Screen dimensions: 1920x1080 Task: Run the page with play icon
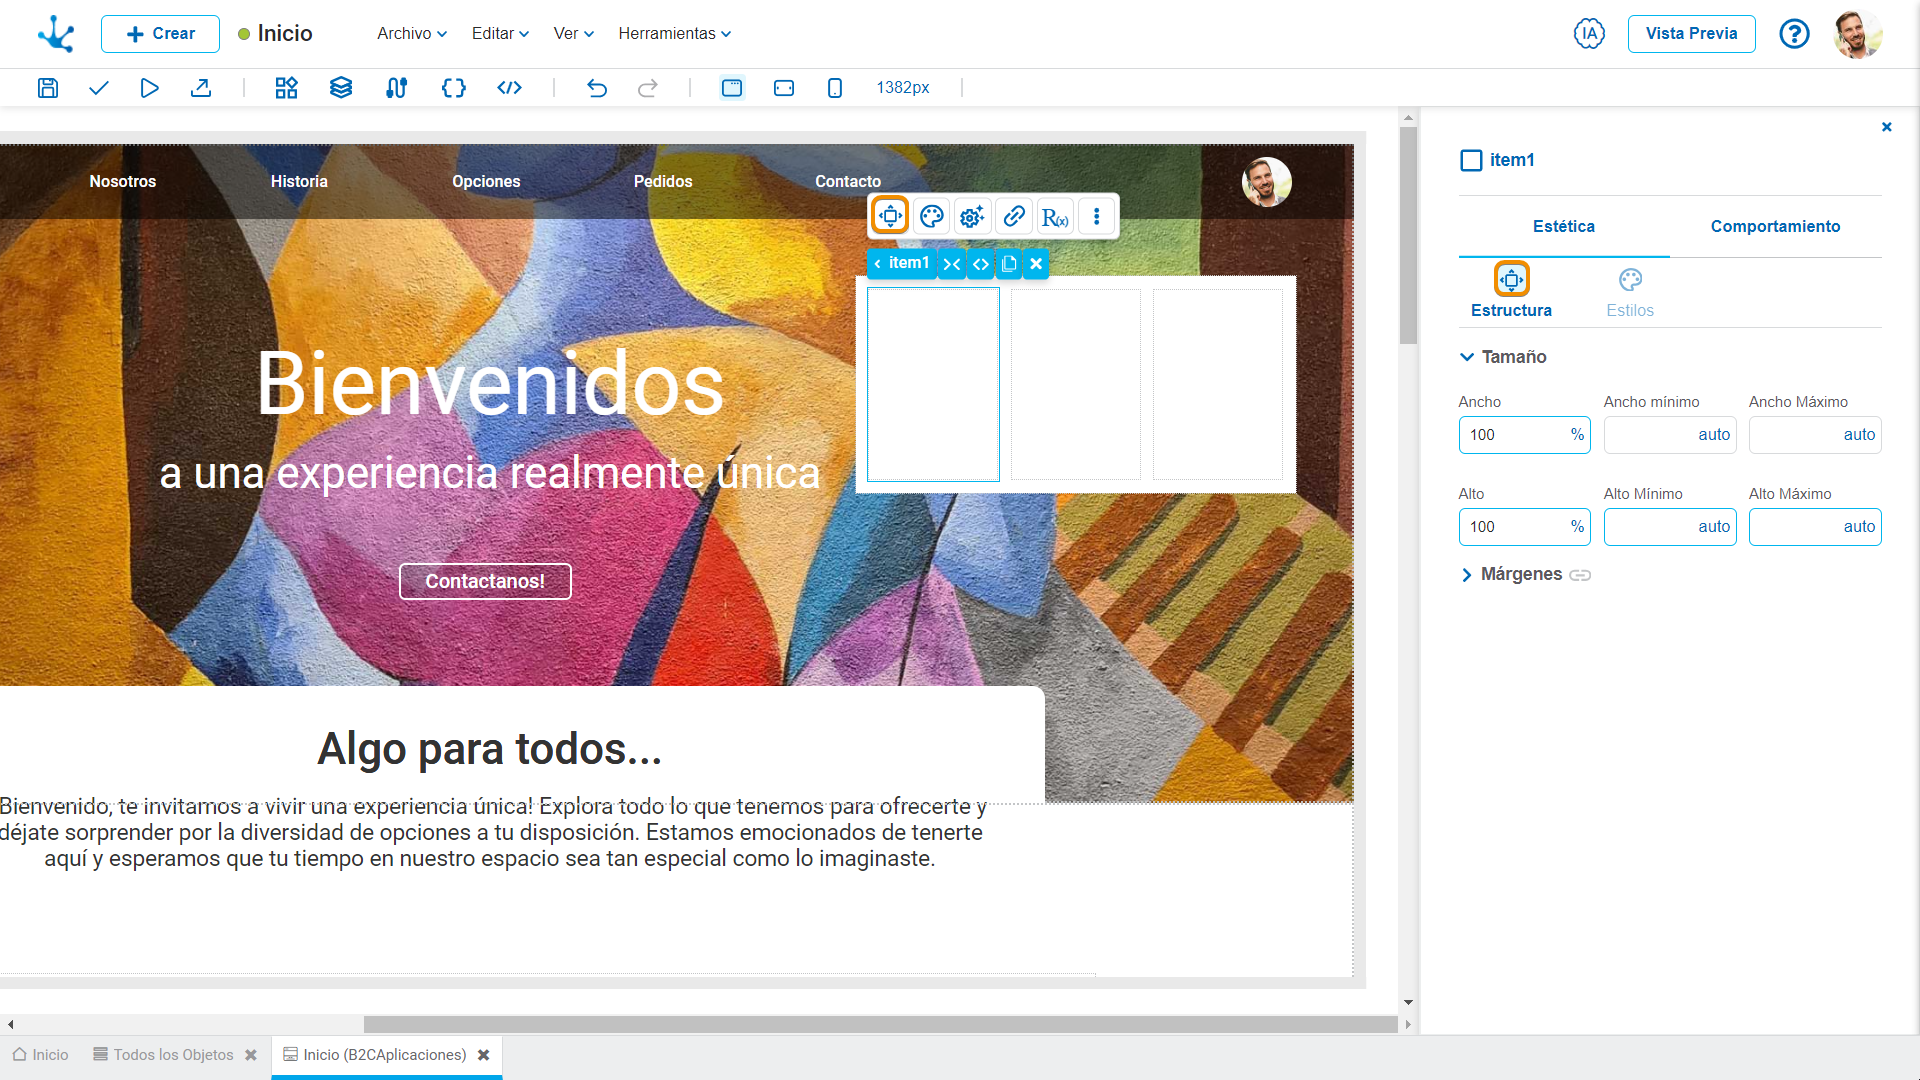[x=149, y=88]
